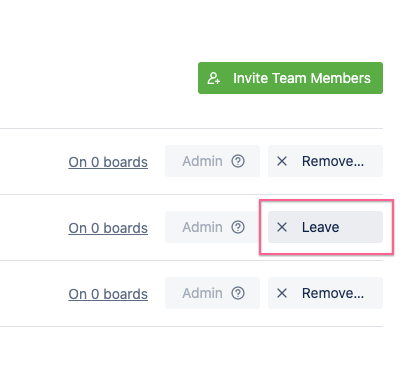The height and width of the screenshot is (373, 414).
Task: Click the X icon on the Leave button
Action: click(x=282, y=227)
